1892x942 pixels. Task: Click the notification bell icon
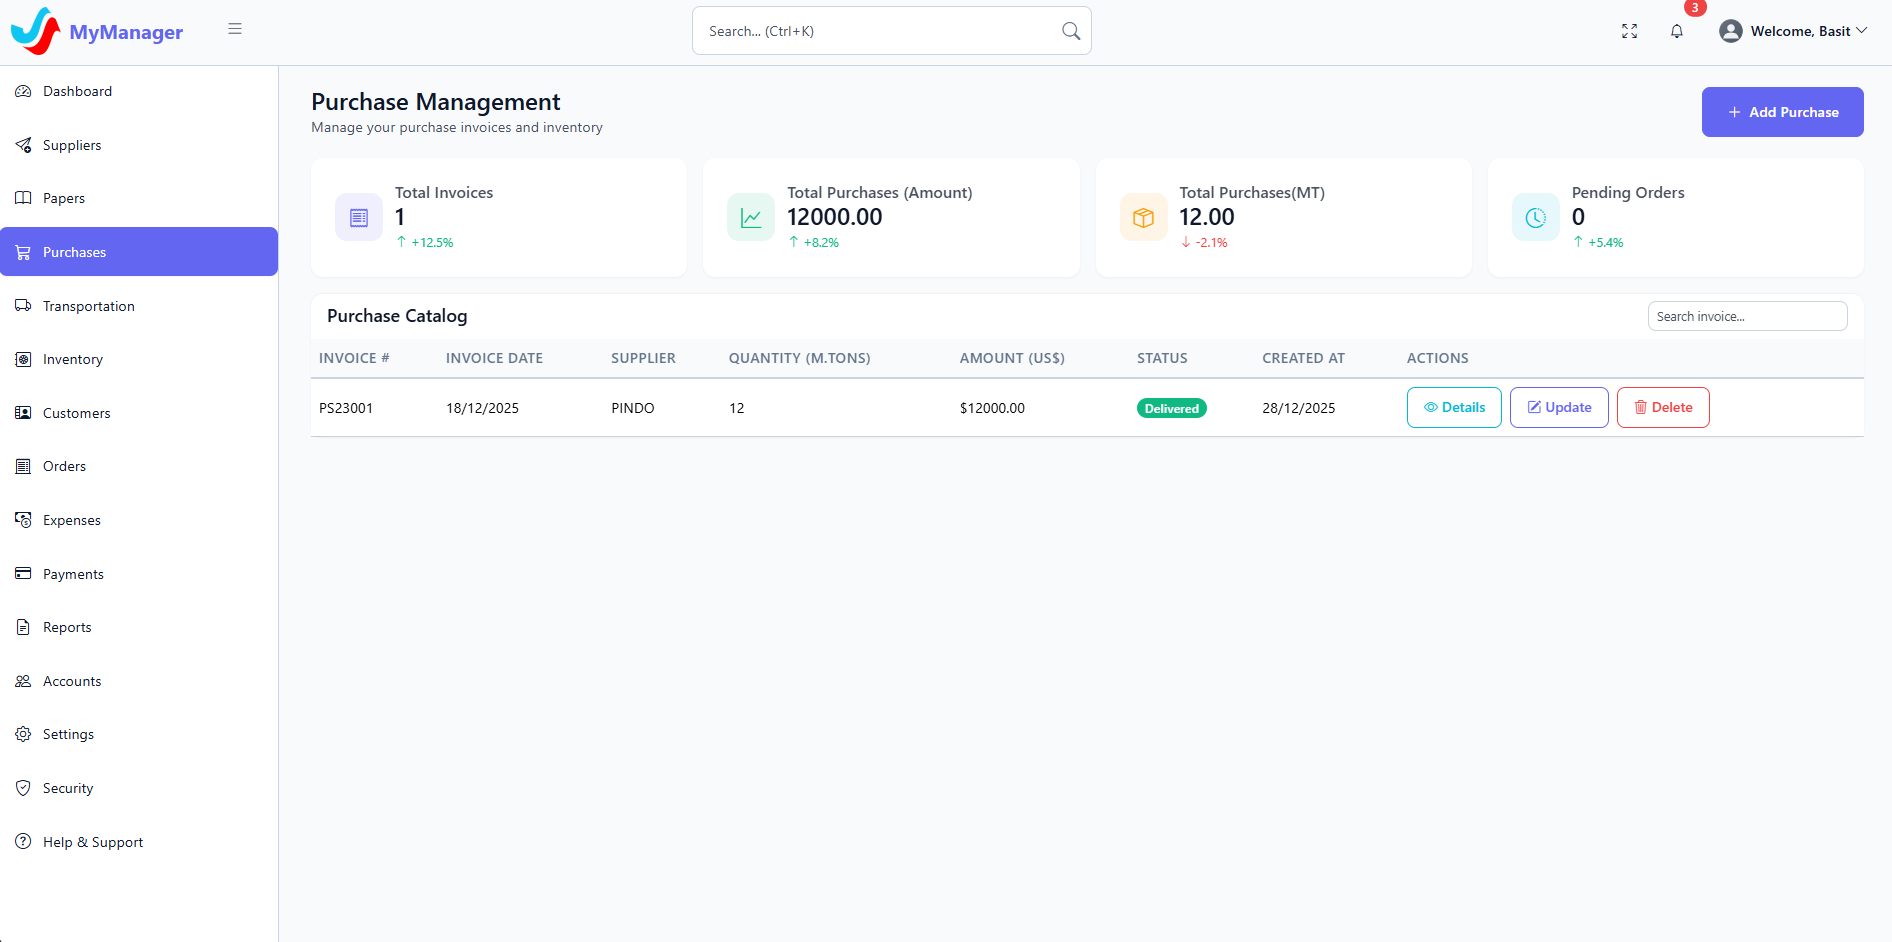click(1677, 31)
